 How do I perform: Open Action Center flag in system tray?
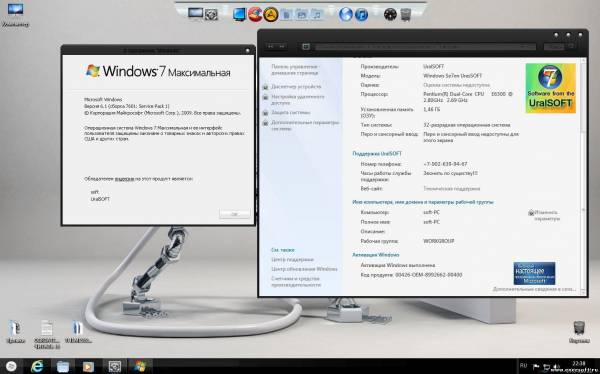click(x=536, y=367)
